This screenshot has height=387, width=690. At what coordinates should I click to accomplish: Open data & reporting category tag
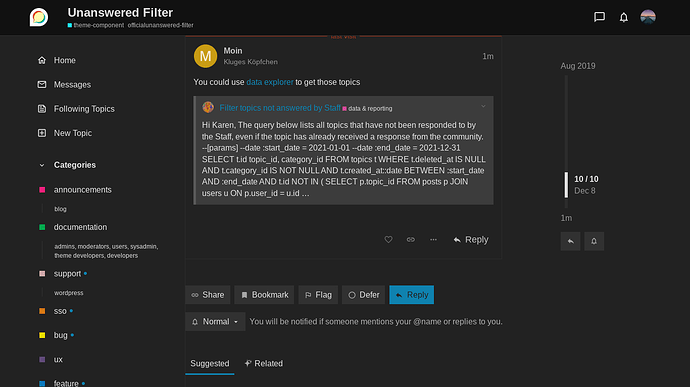(x=367, y=108)
